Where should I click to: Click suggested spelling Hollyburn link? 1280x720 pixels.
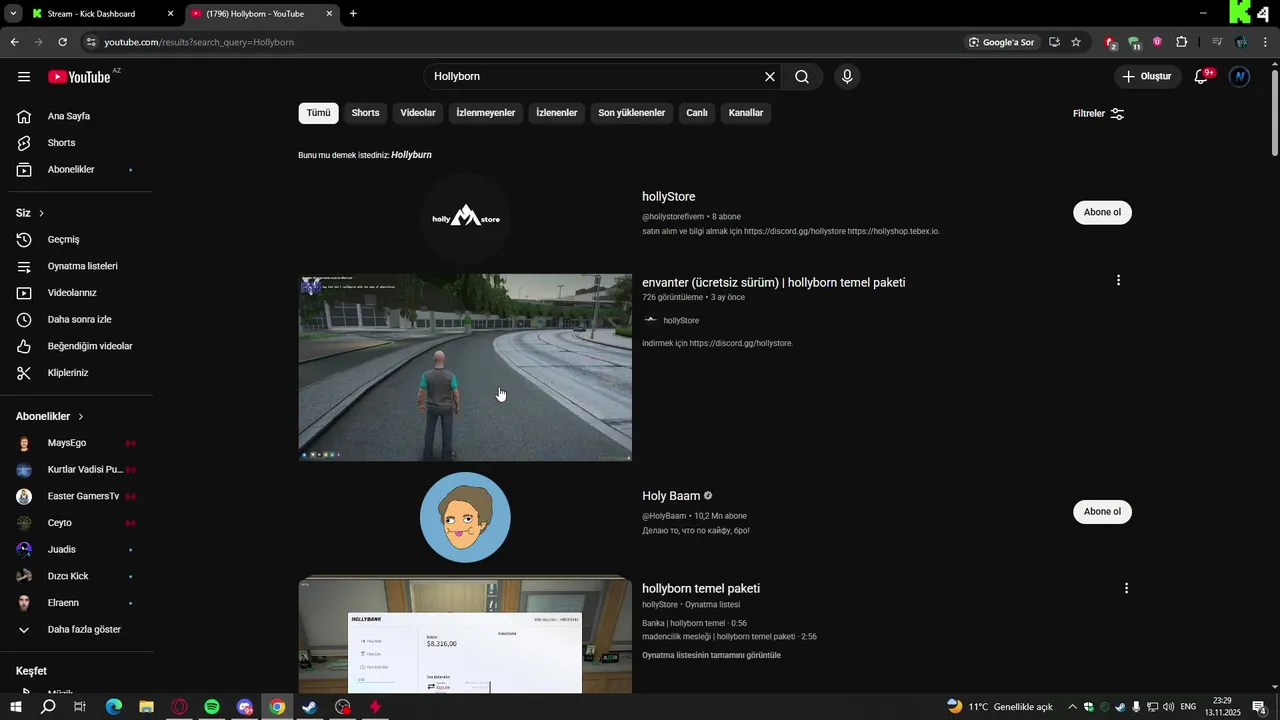[x=411, y=155]
